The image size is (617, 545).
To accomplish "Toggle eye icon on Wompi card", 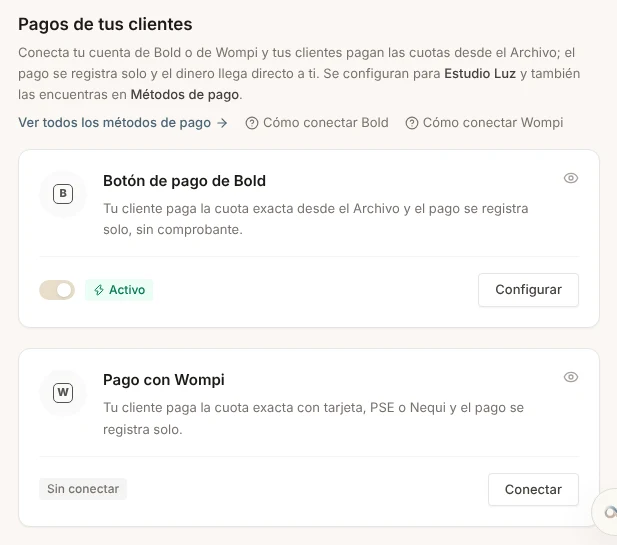I will click(571, 377).
